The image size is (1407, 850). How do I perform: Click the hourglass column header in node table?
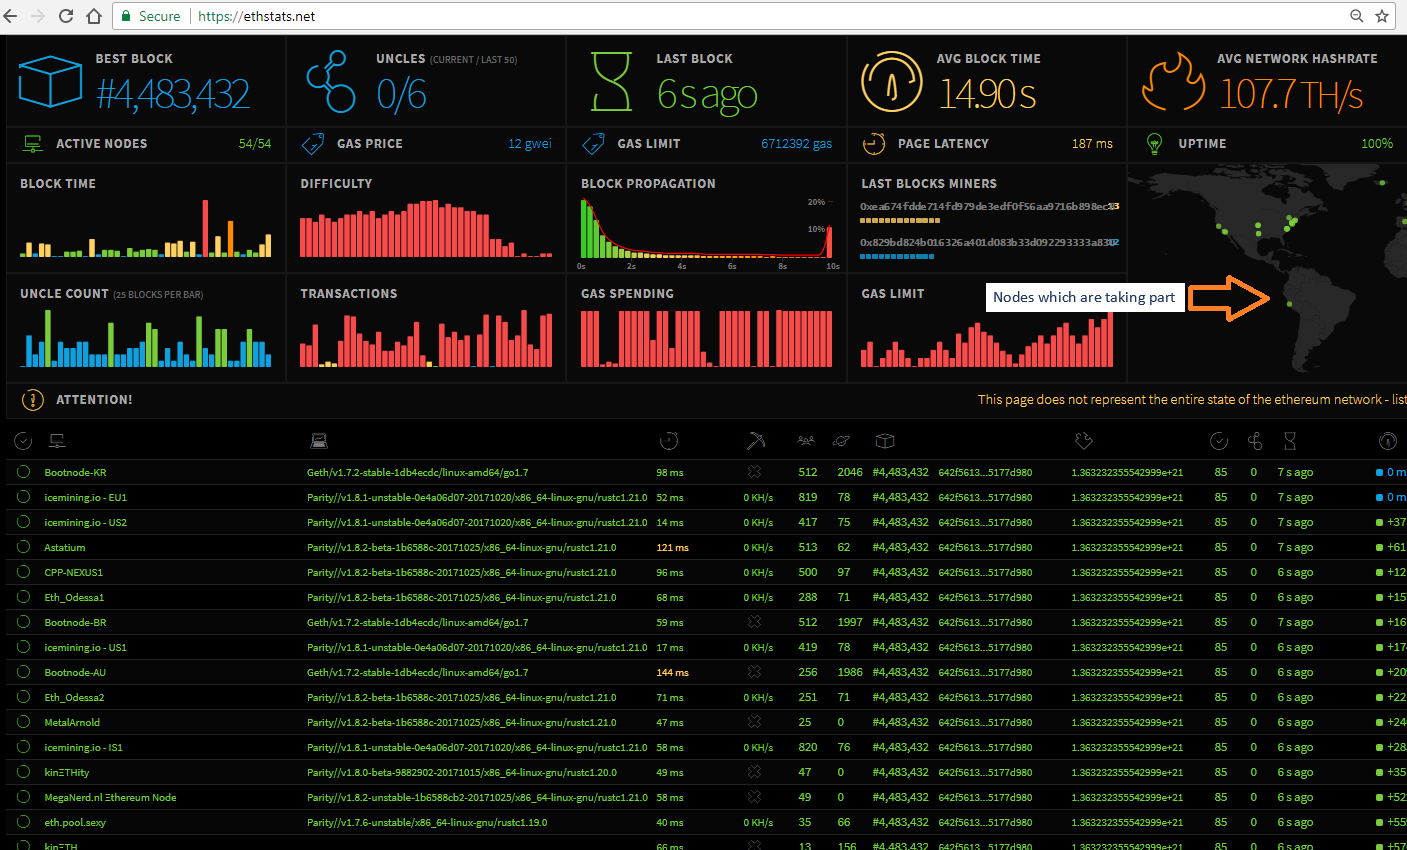1290,441
